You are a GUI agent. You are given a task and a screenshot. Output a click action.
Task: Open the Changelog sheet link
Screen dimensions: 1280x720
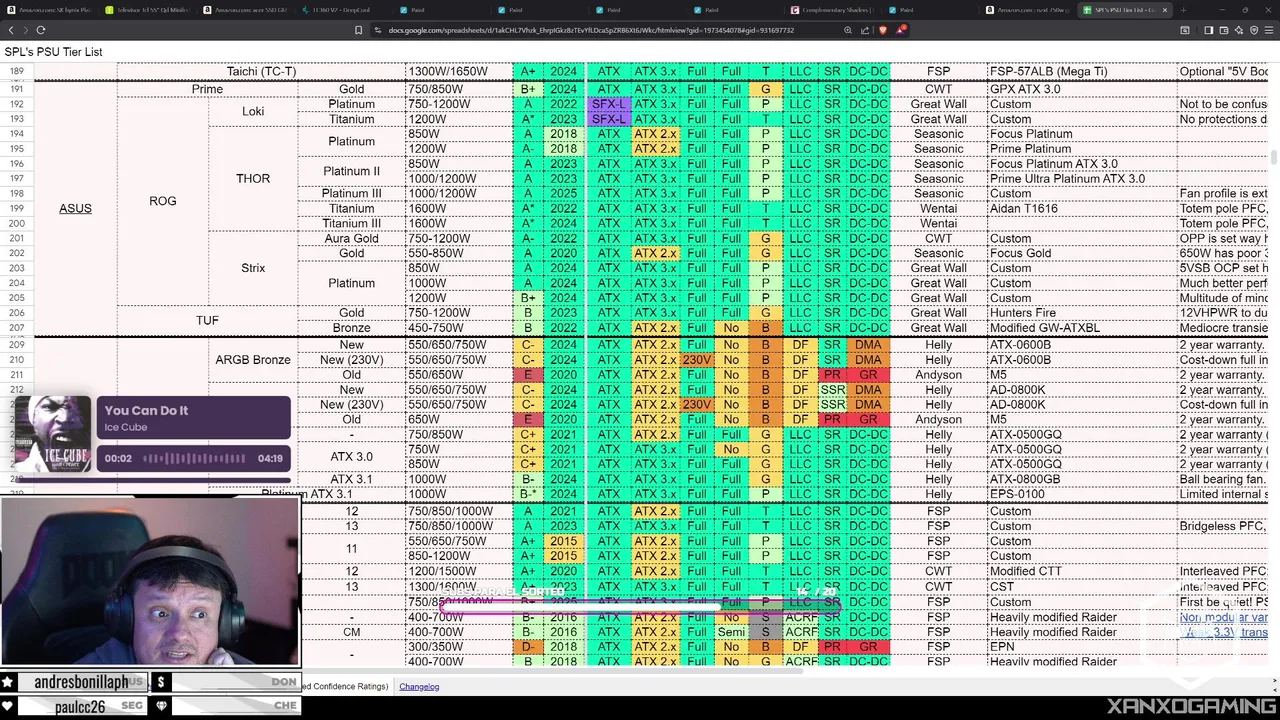pyautogui.click(x=419, y=686)
